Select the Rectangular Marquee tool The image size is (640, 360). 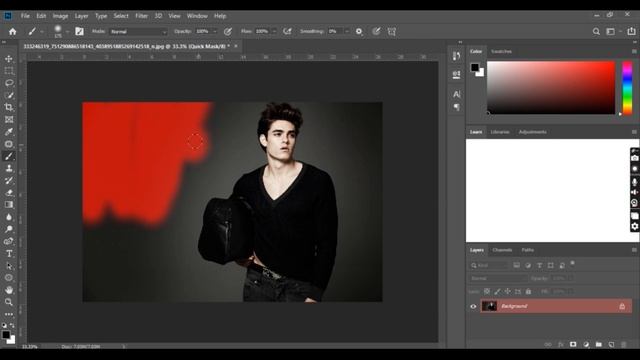9,71
